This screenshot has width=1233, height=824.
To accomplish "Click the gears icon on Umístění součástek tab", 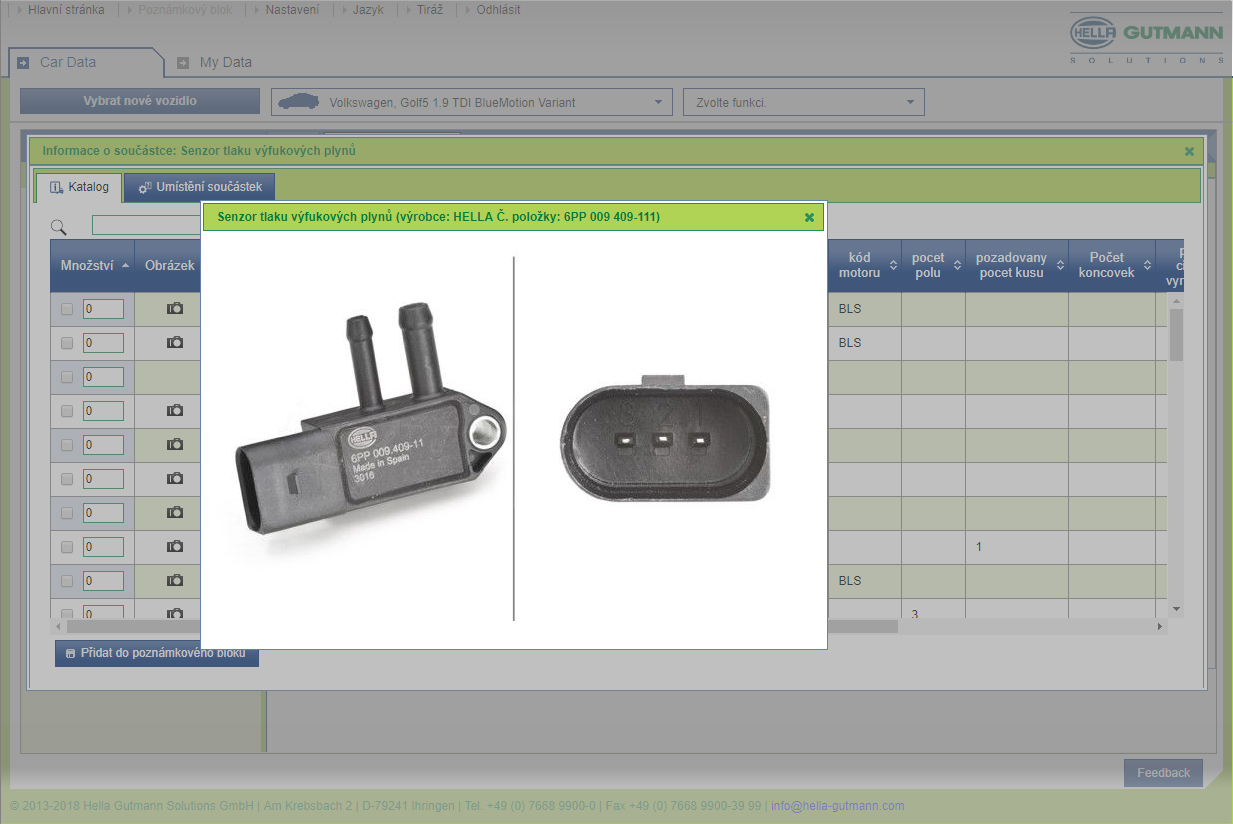I will coord(145,187).
